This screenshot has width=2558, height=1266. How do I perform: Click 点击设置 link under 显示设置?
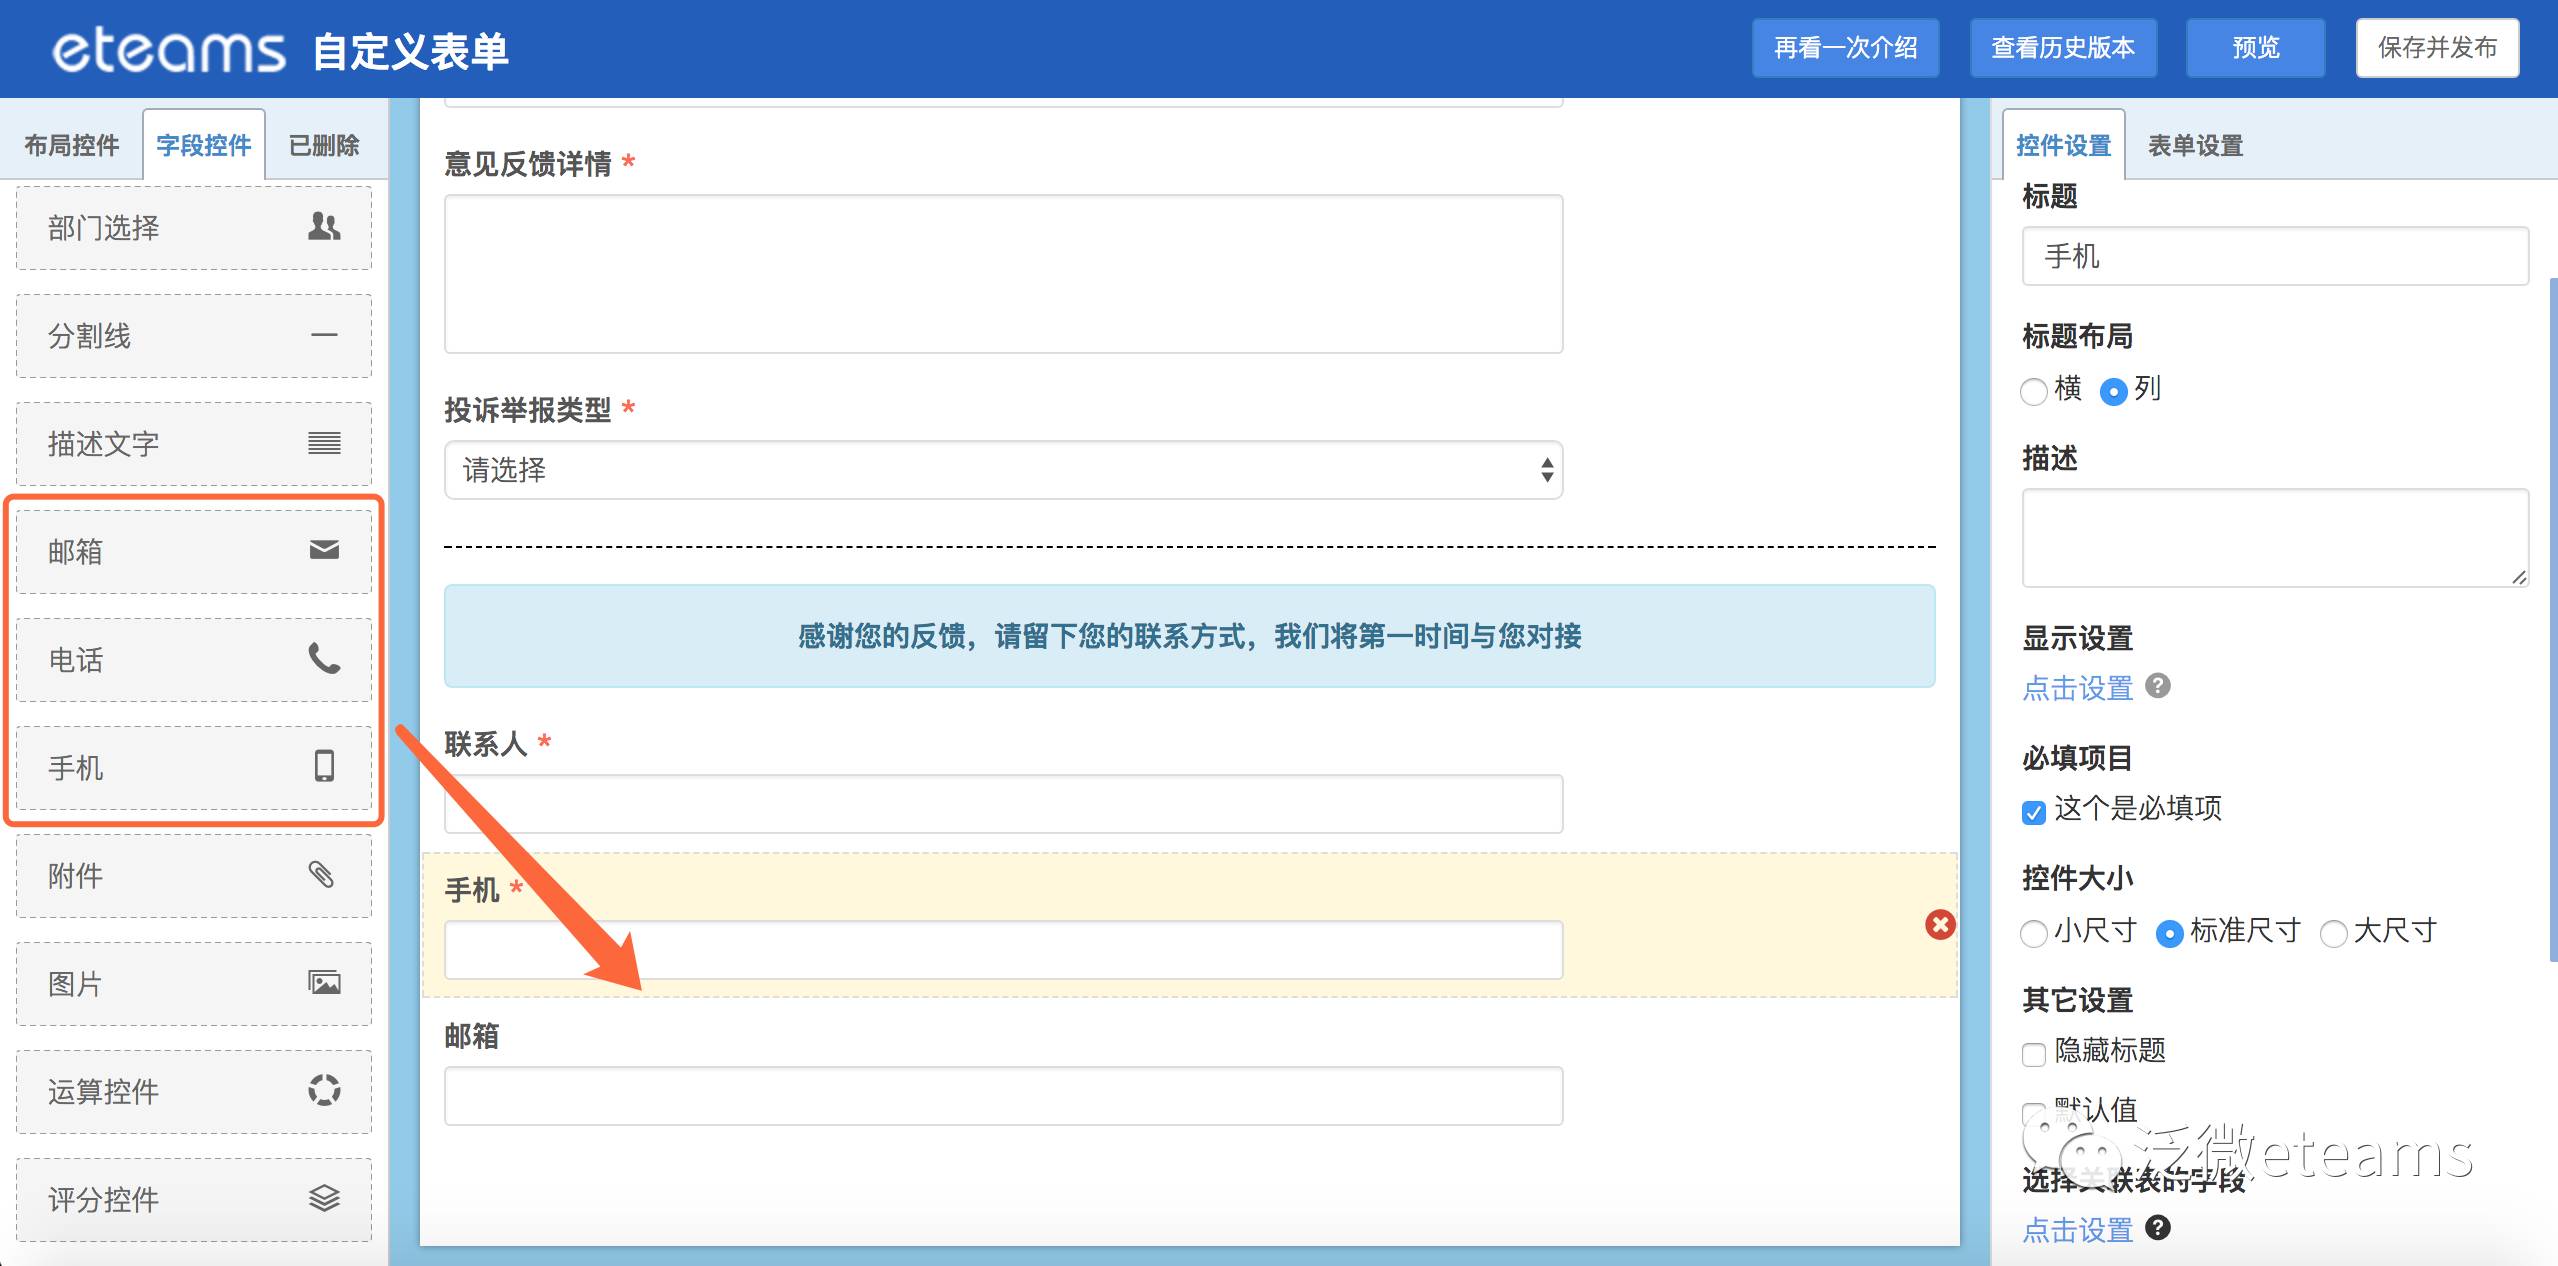pos(2077,688)
